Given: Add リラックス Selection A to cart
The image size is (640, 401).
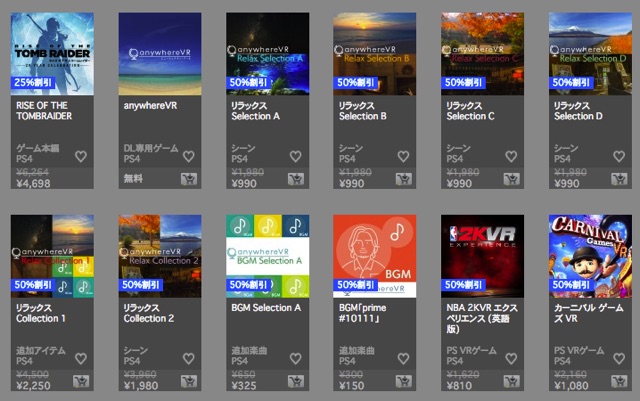Looking at the screenshot, I should [x=296, y=179].
